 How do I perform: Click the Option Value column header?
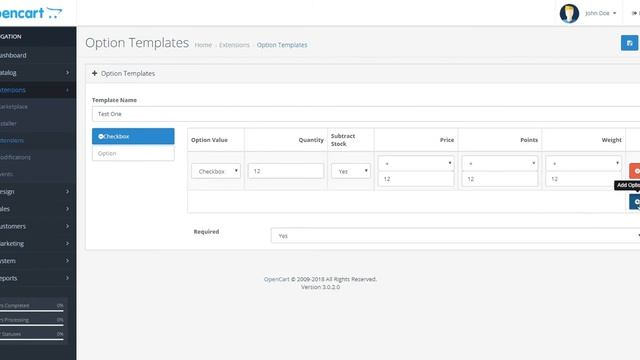(209, 140)
